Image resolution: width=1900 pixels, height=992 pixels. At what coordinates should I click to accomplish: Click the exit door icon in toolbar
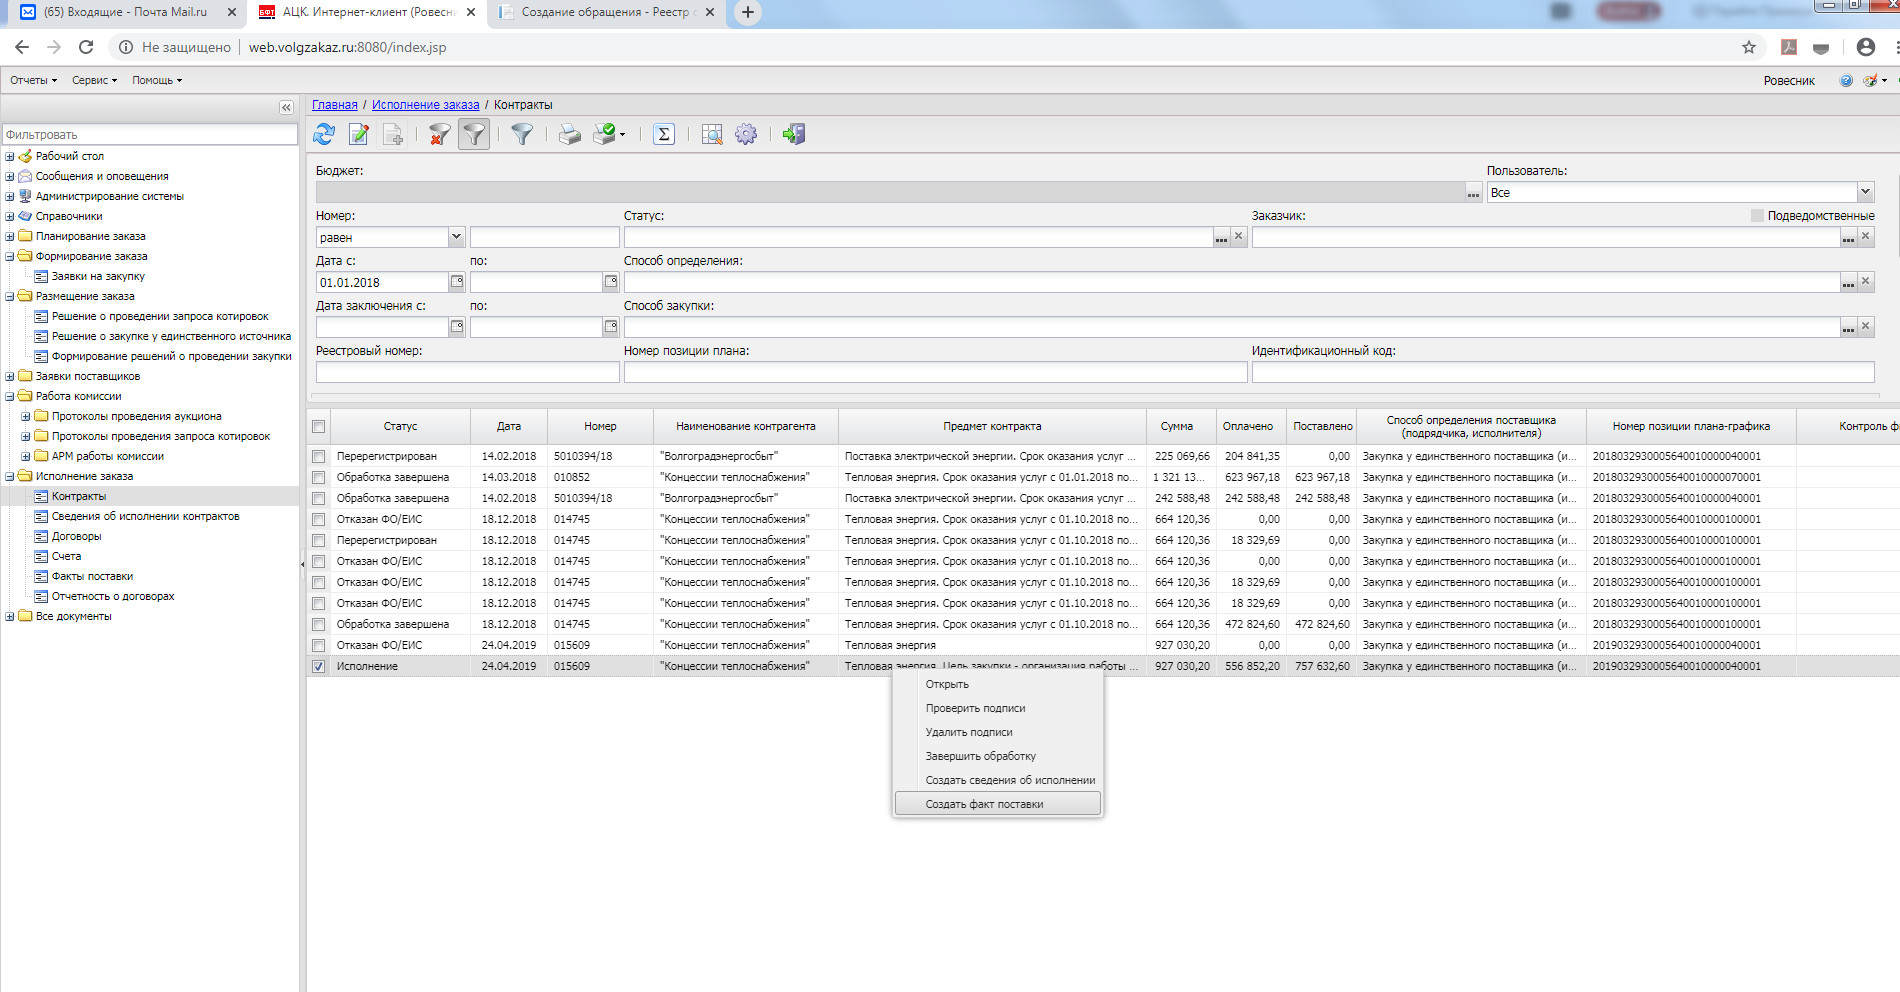(x=794, y=134)
